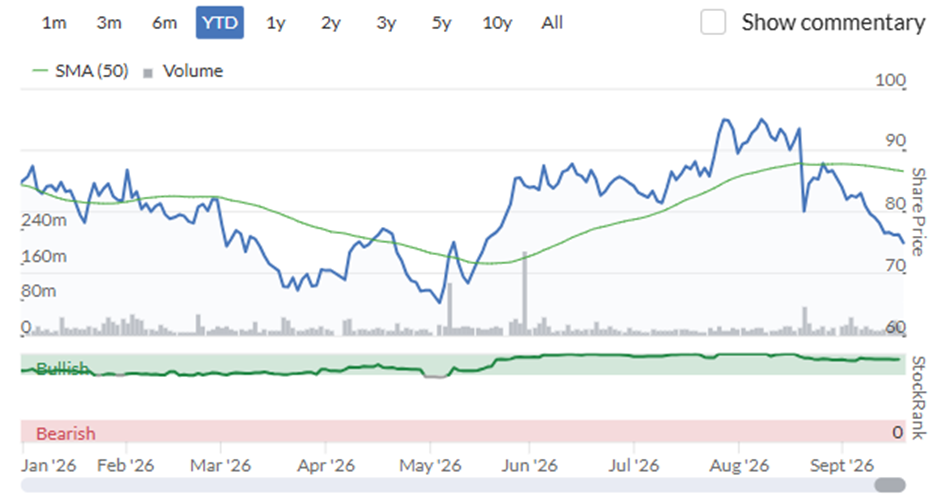Select the YTD range button
The image size is (940, 503).
(x=220, y=23)
